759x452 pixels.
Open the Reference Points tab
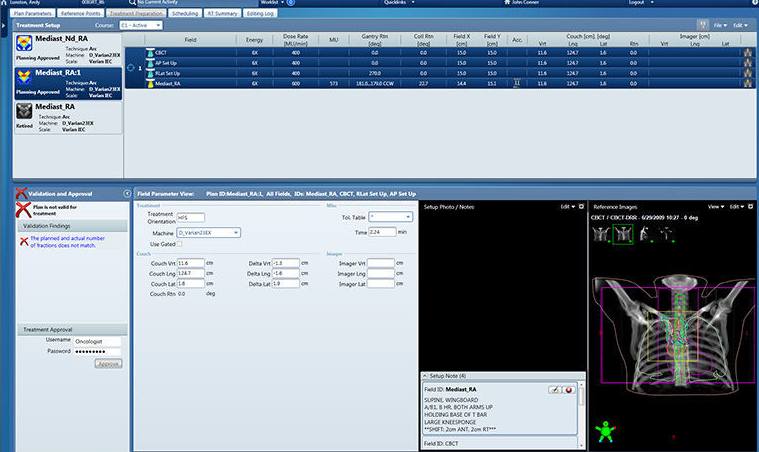click(80, 14)
